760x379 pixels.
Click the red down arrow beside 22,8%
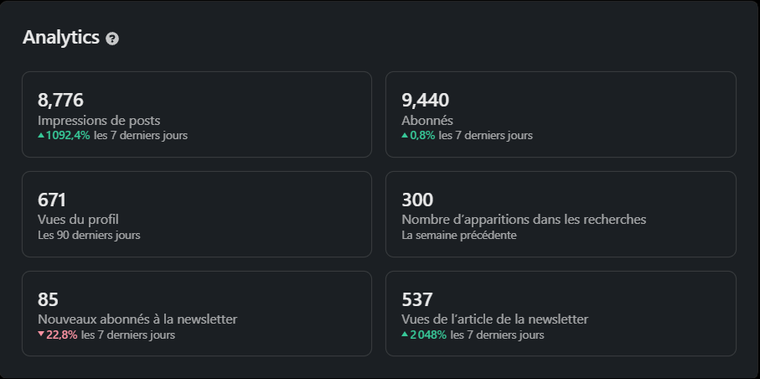(41, 334)
